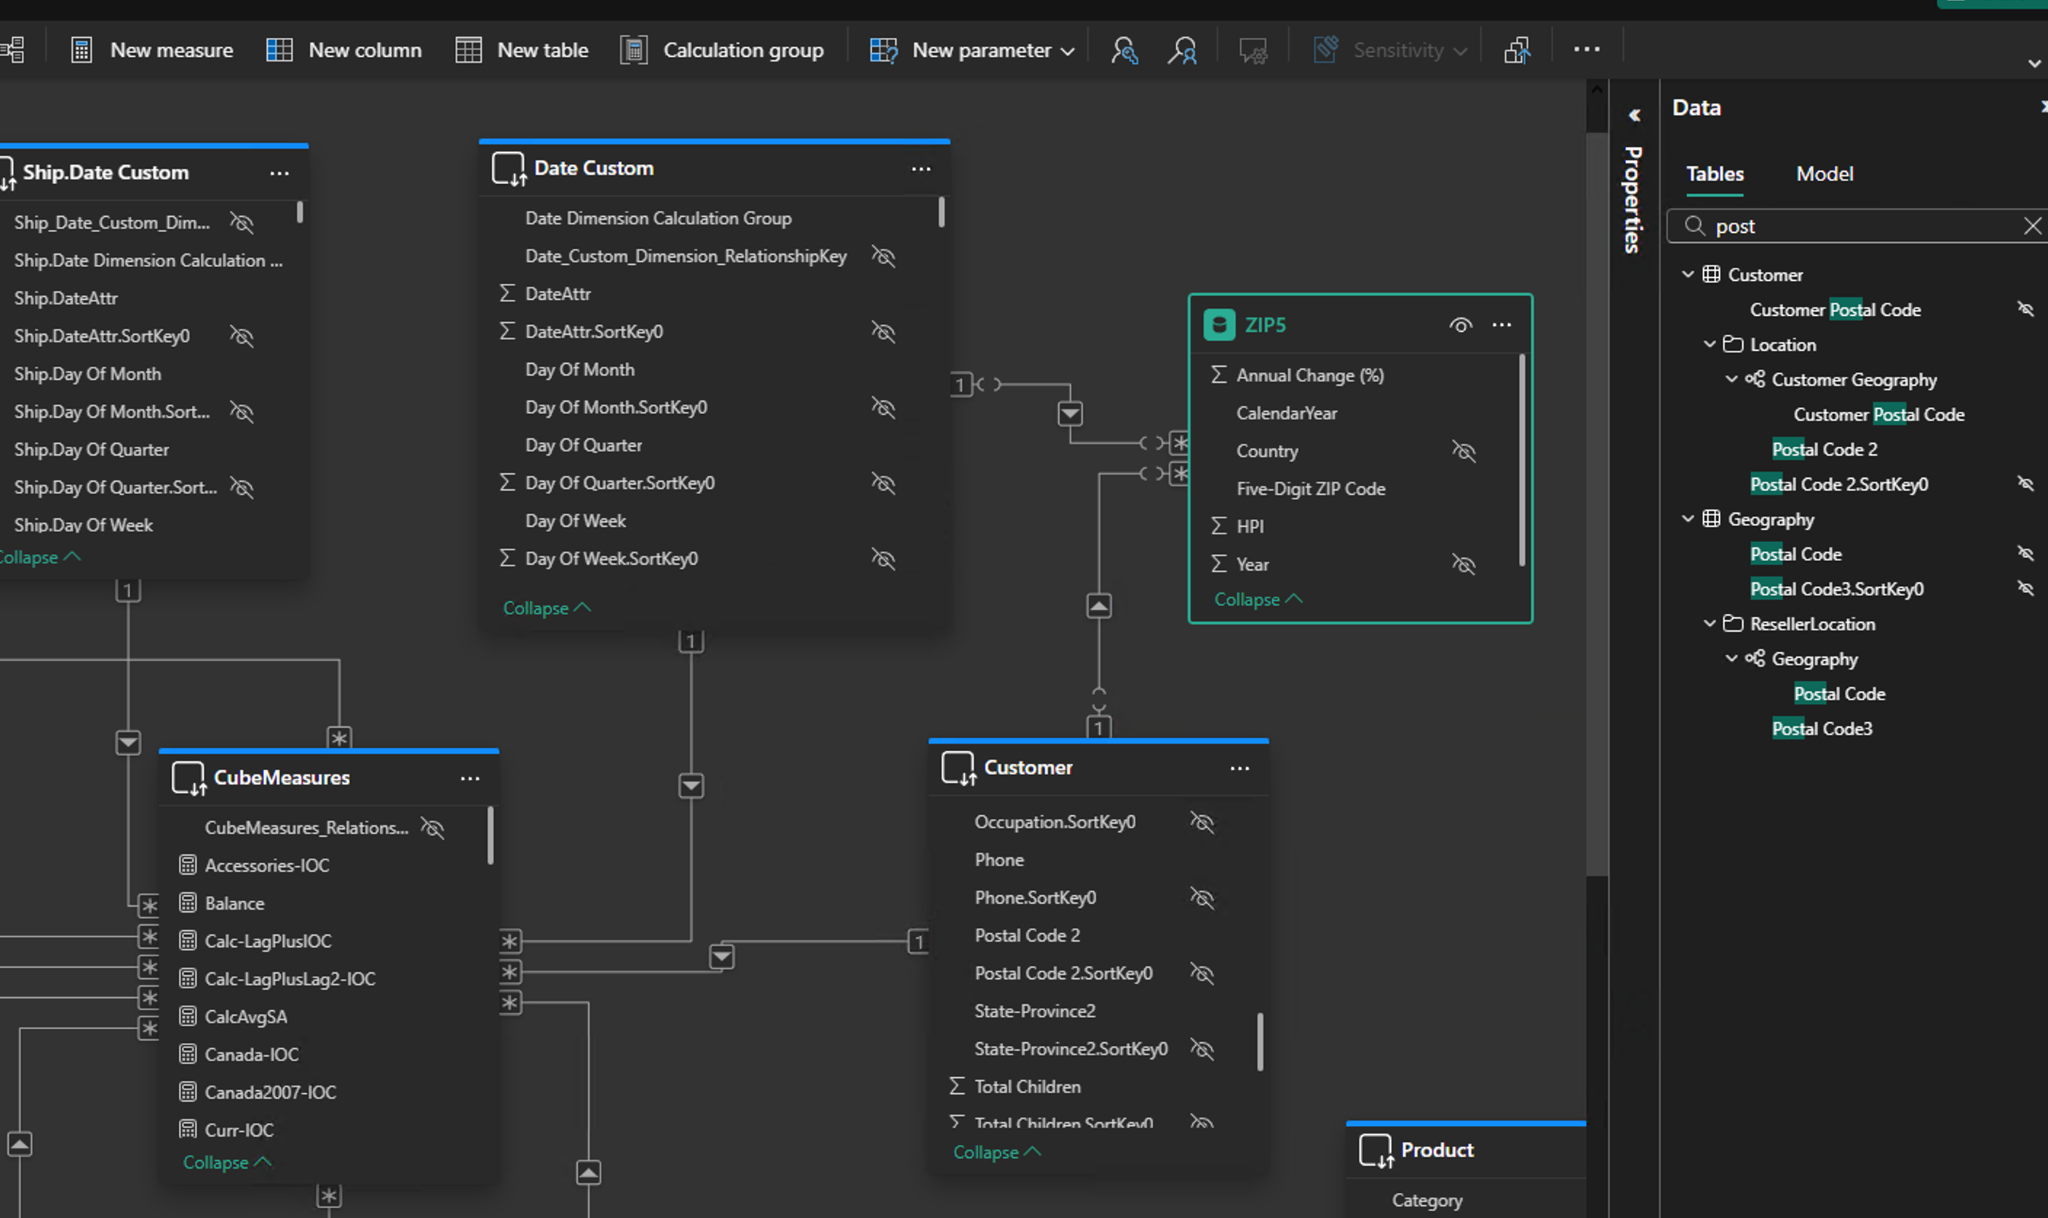Viewport: 2048px width, 1218px height.
Task: Click the New table icon
Action: pos(468,50)
